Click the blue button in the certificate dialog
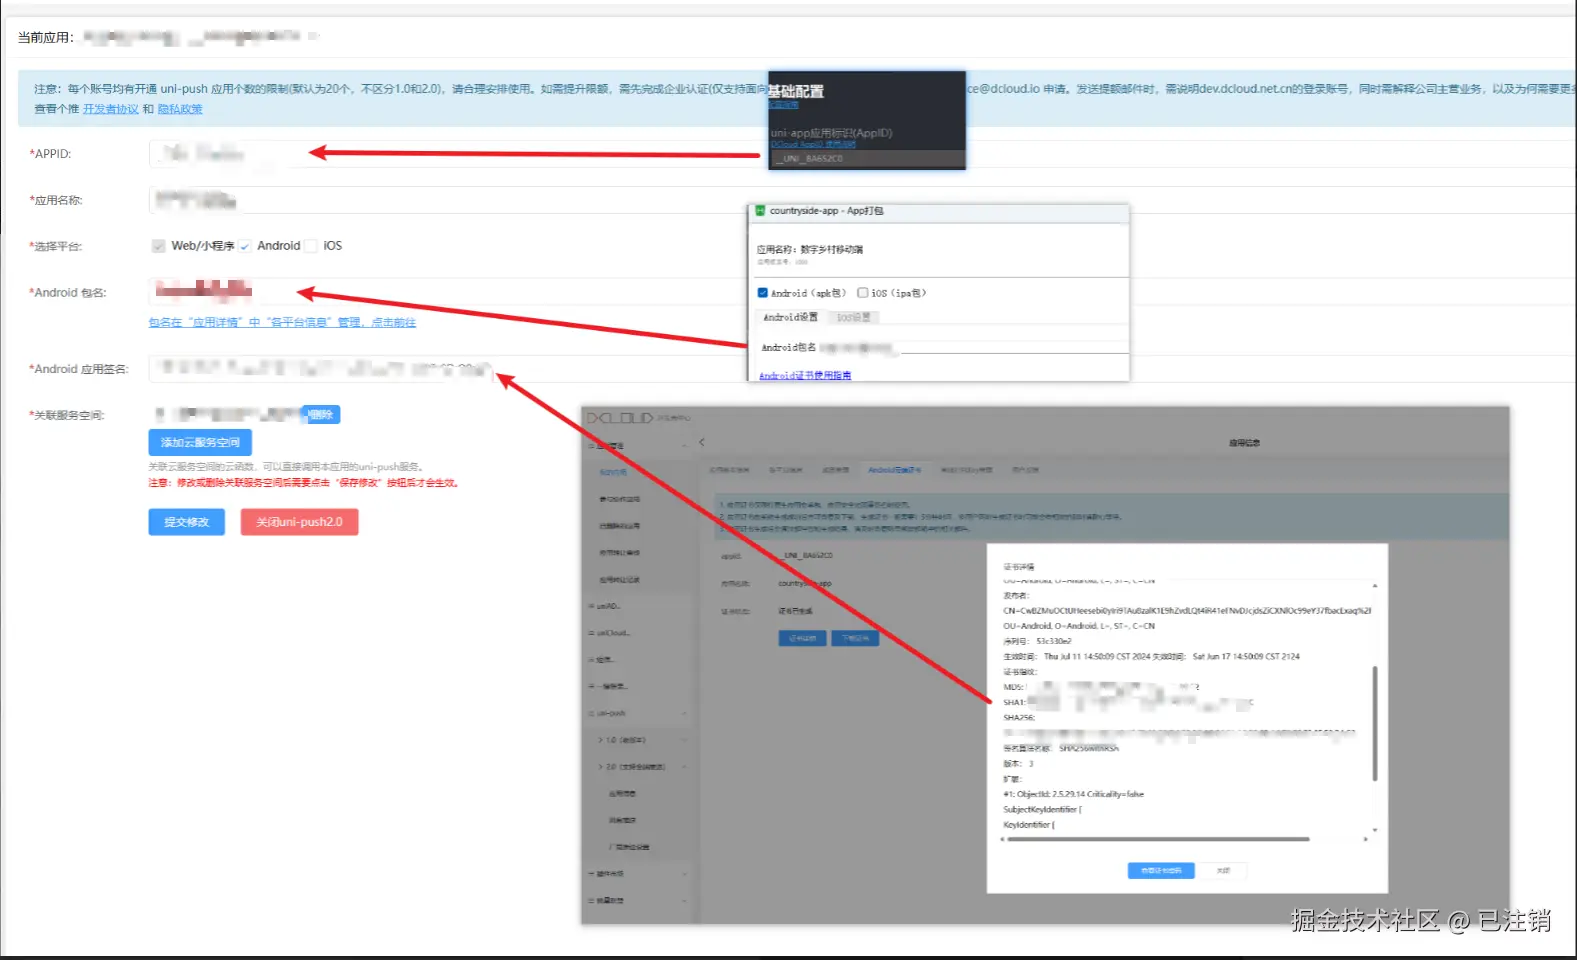 [x=1161, y=871]
